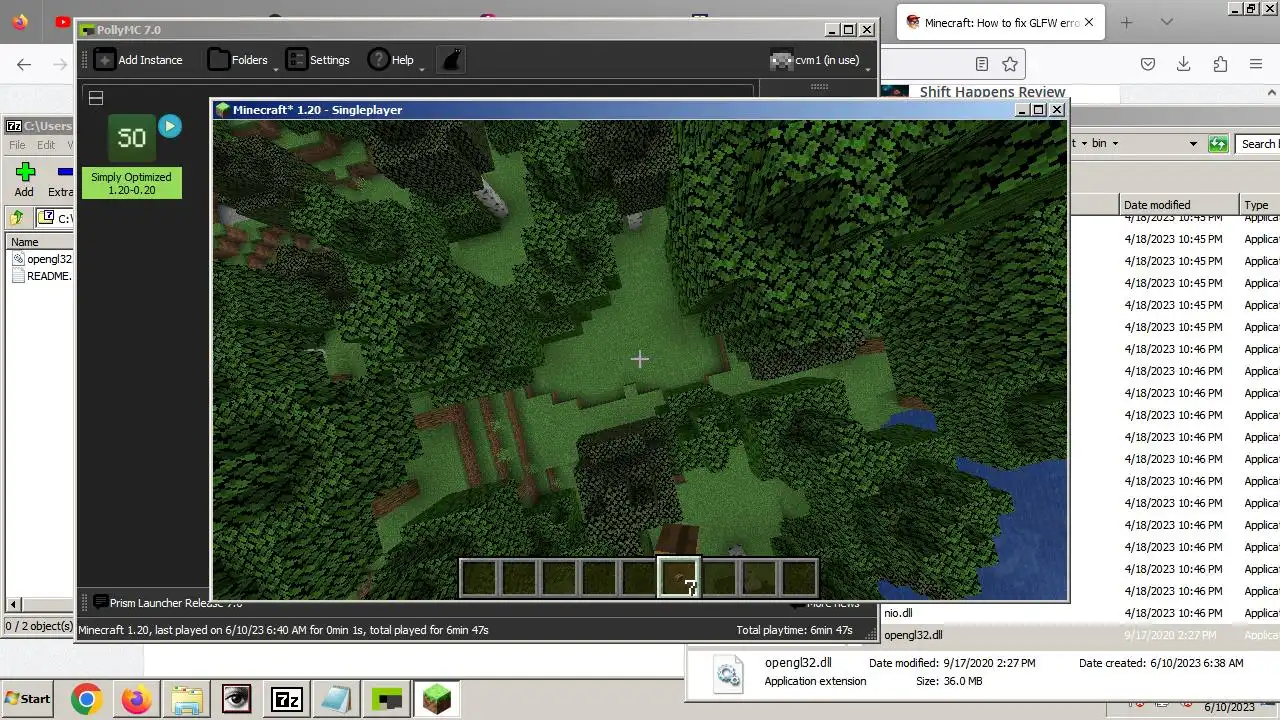This screenshot has height=720, width=1280.
Task: Open the Firefox downloads panel
Action: tap(1184, 64)
